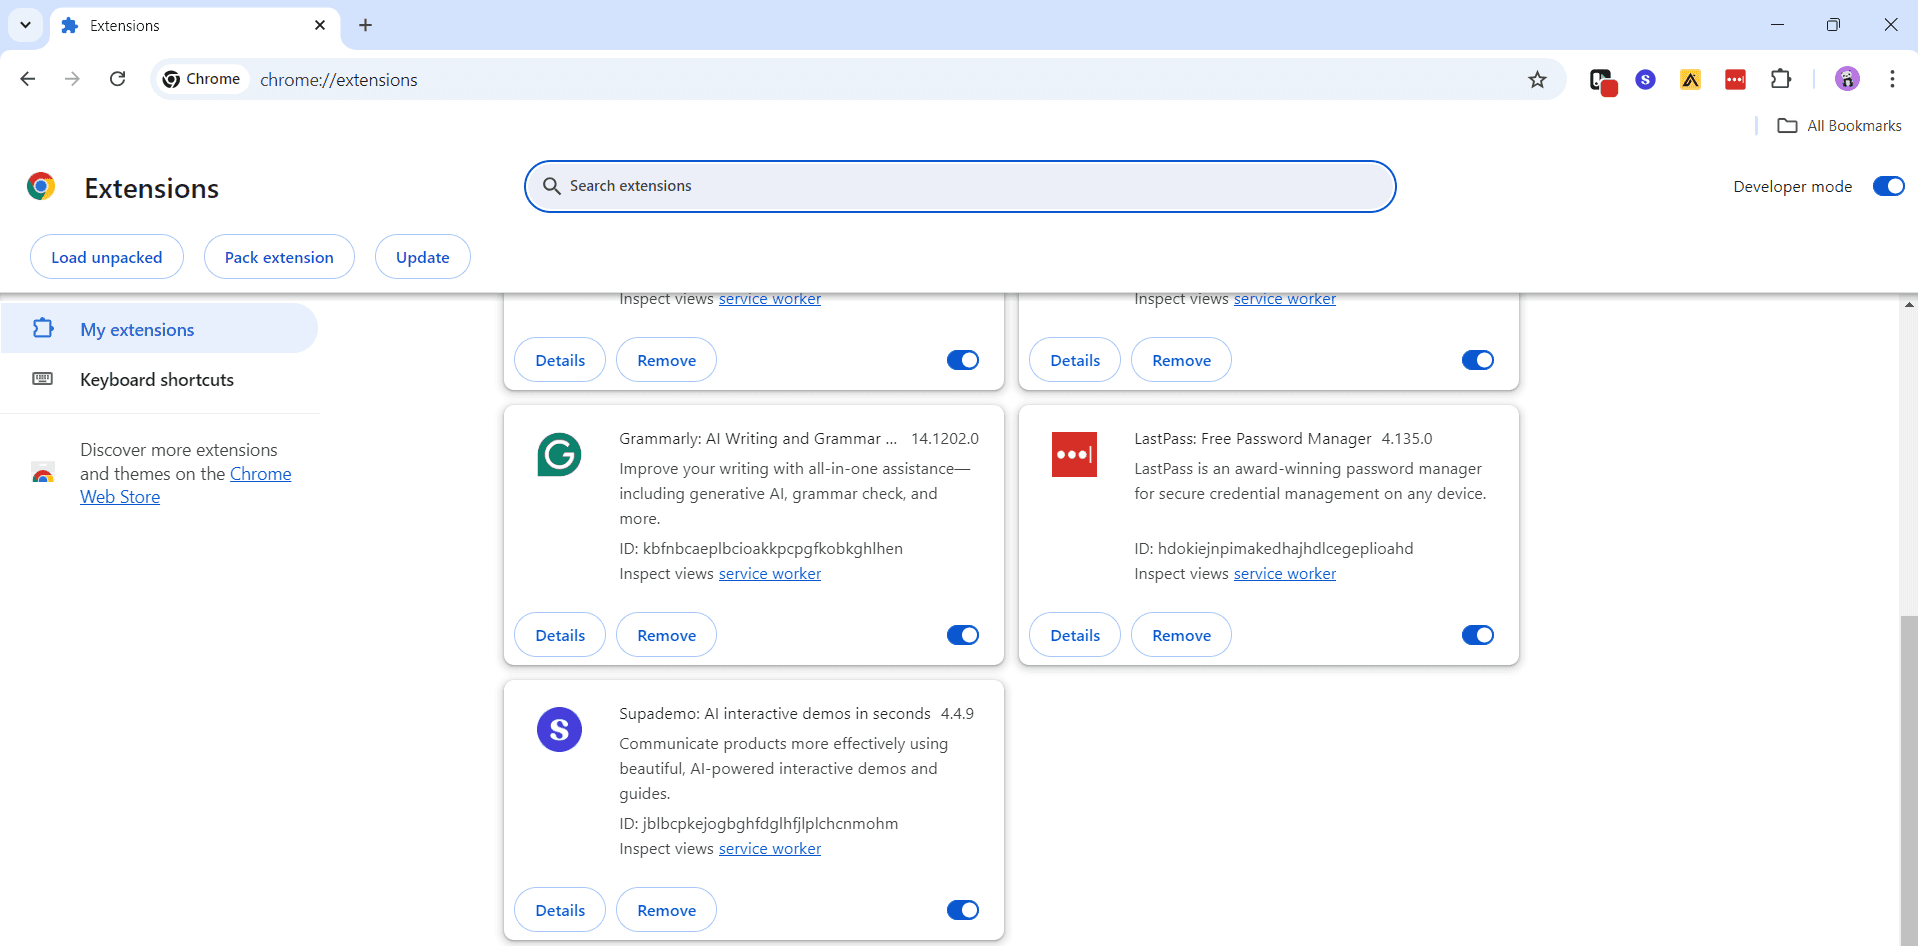Click the Grammarly logo icon in its card

(x=559, y=455)
